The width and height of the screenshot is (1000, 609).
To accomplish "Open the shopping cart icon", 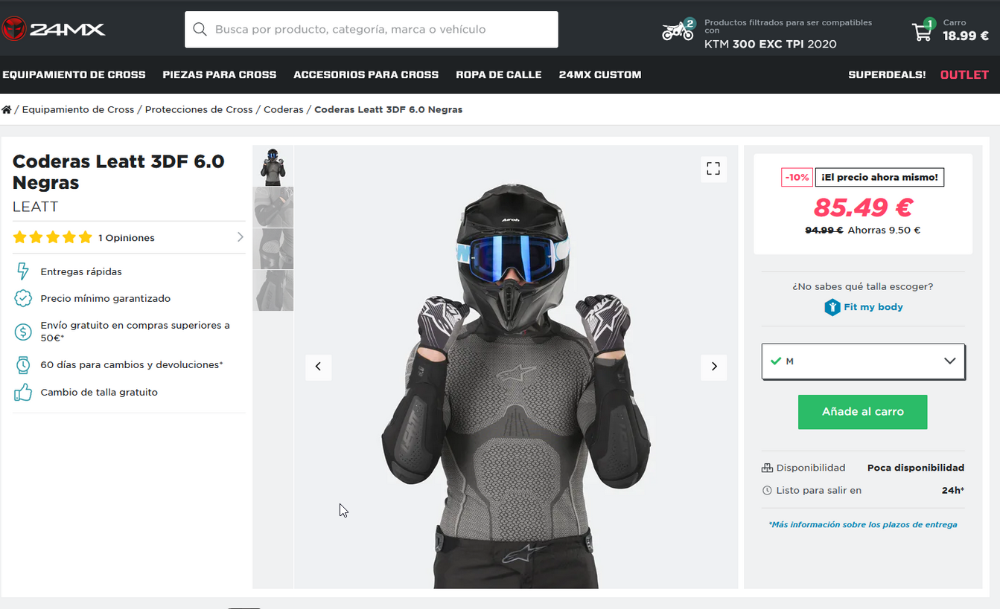I will [x=921, y=32].
